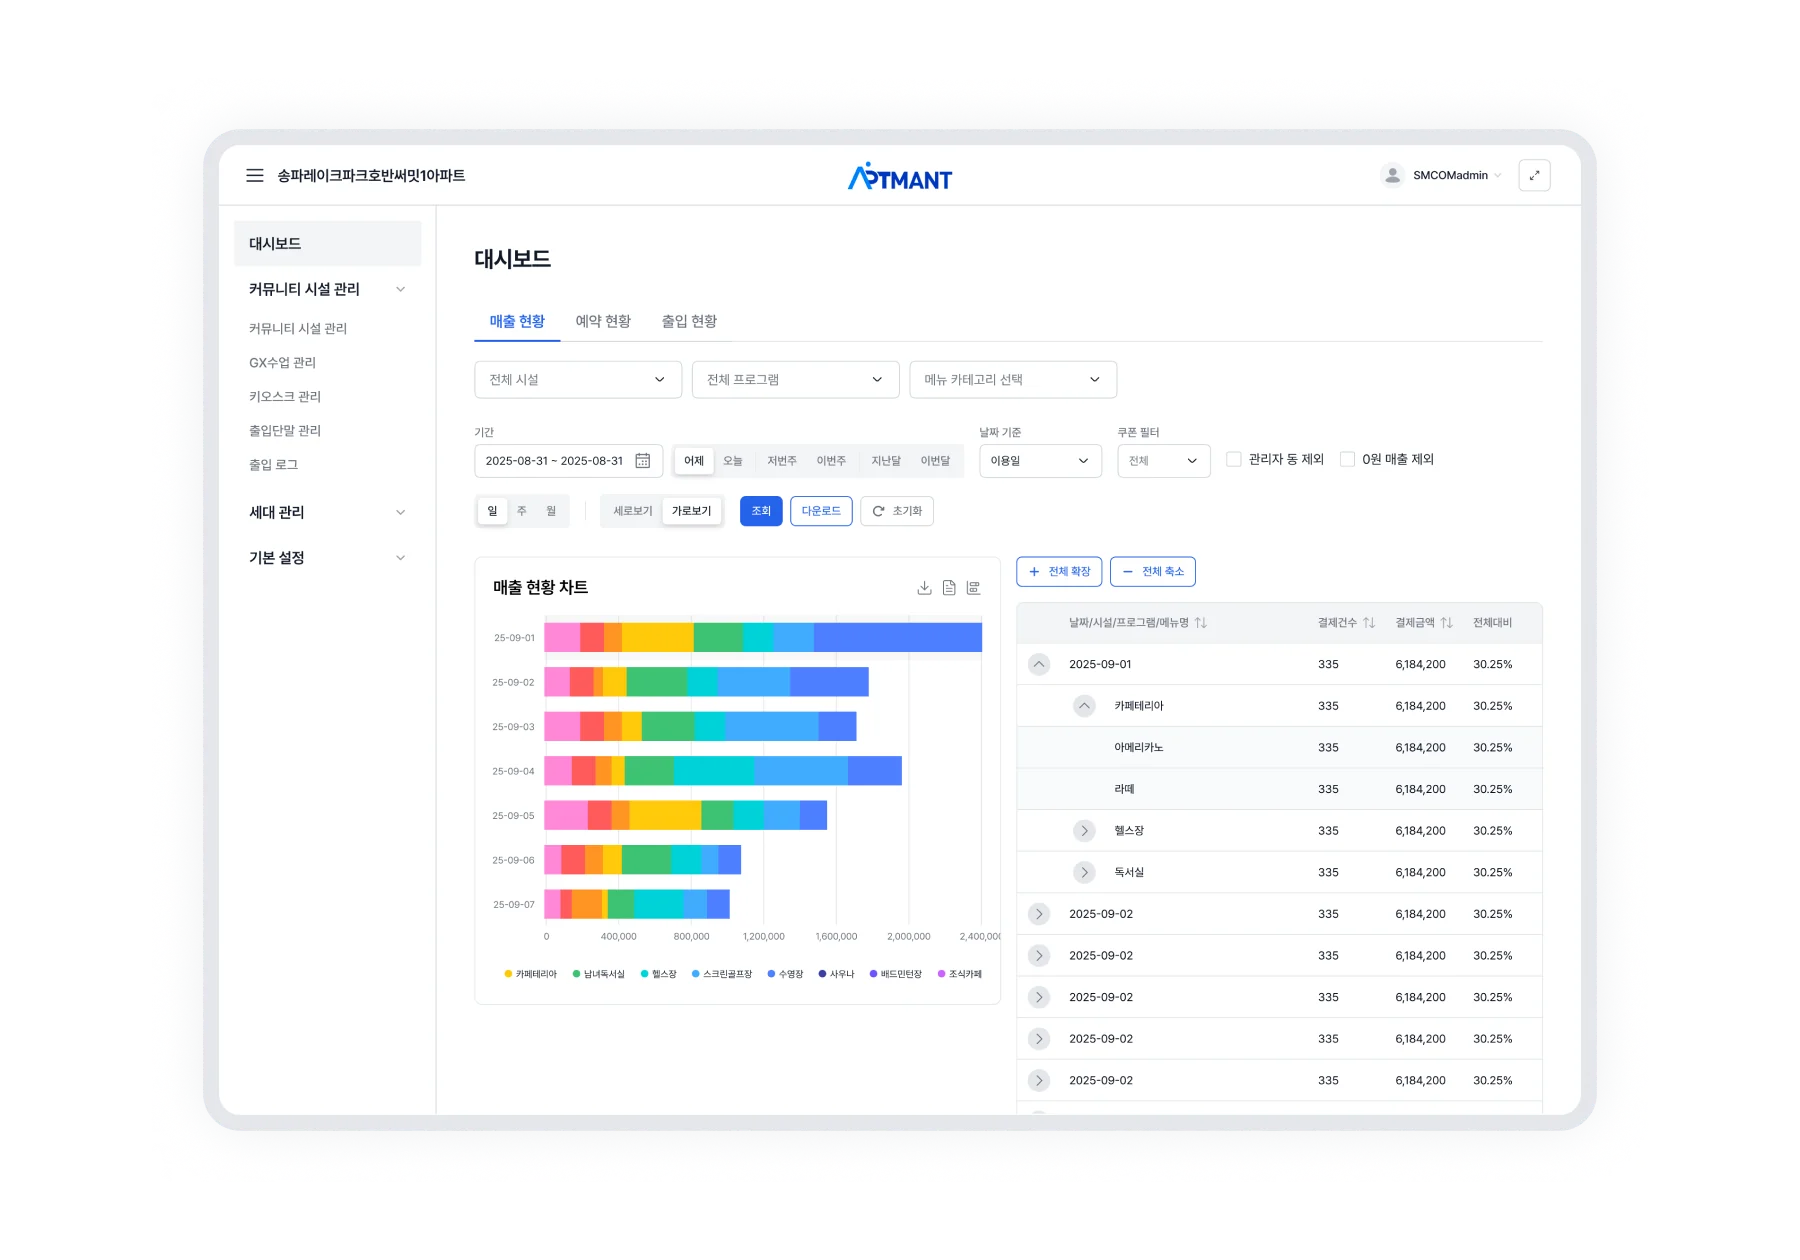Open the hamburger menu icon

(x=255, y=176)
